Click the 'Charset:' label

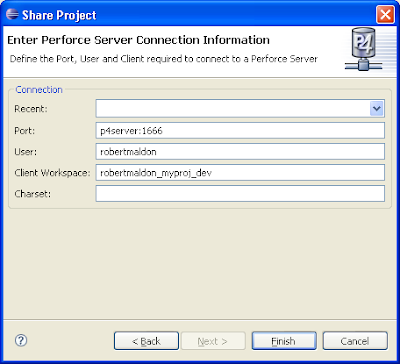tap(33, 194)
